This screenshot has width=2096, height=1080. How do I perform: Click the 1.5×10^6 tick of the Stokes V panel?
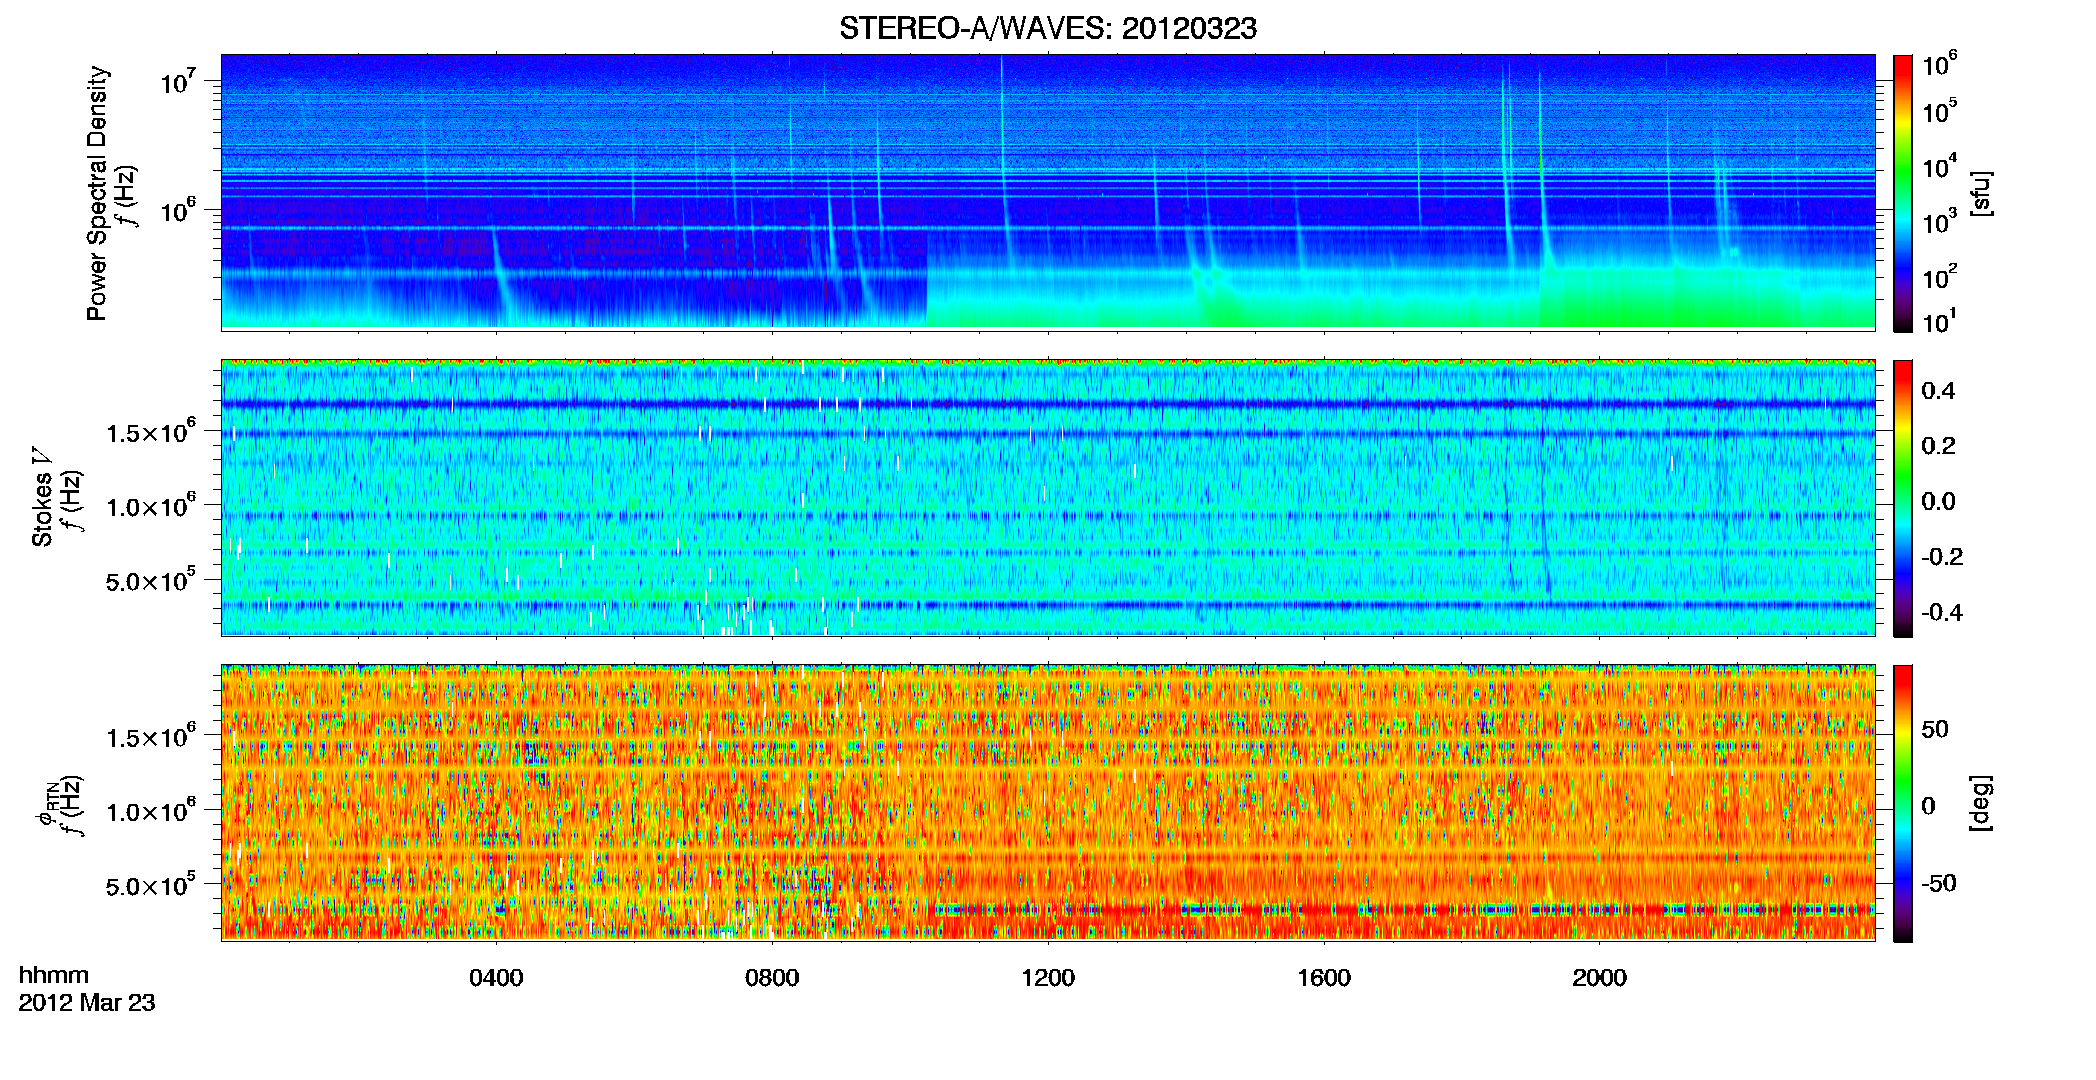pyautogui.click(x=150, y=432)
